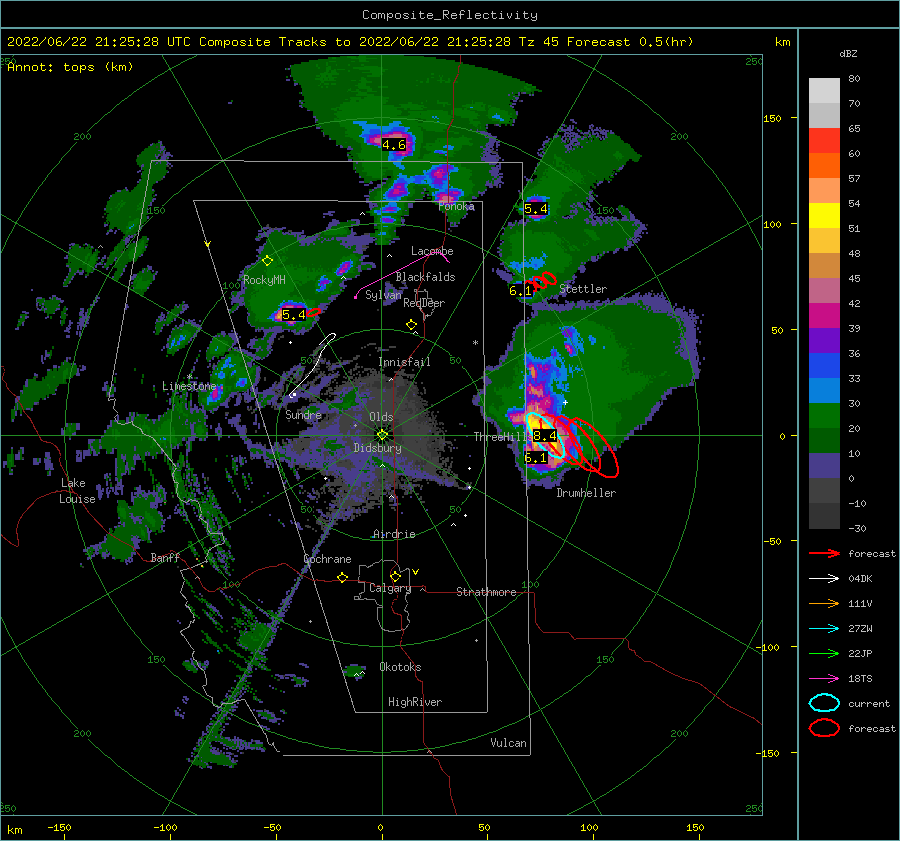
Task: Click the Vulcan town label
Action: [508, 743]
